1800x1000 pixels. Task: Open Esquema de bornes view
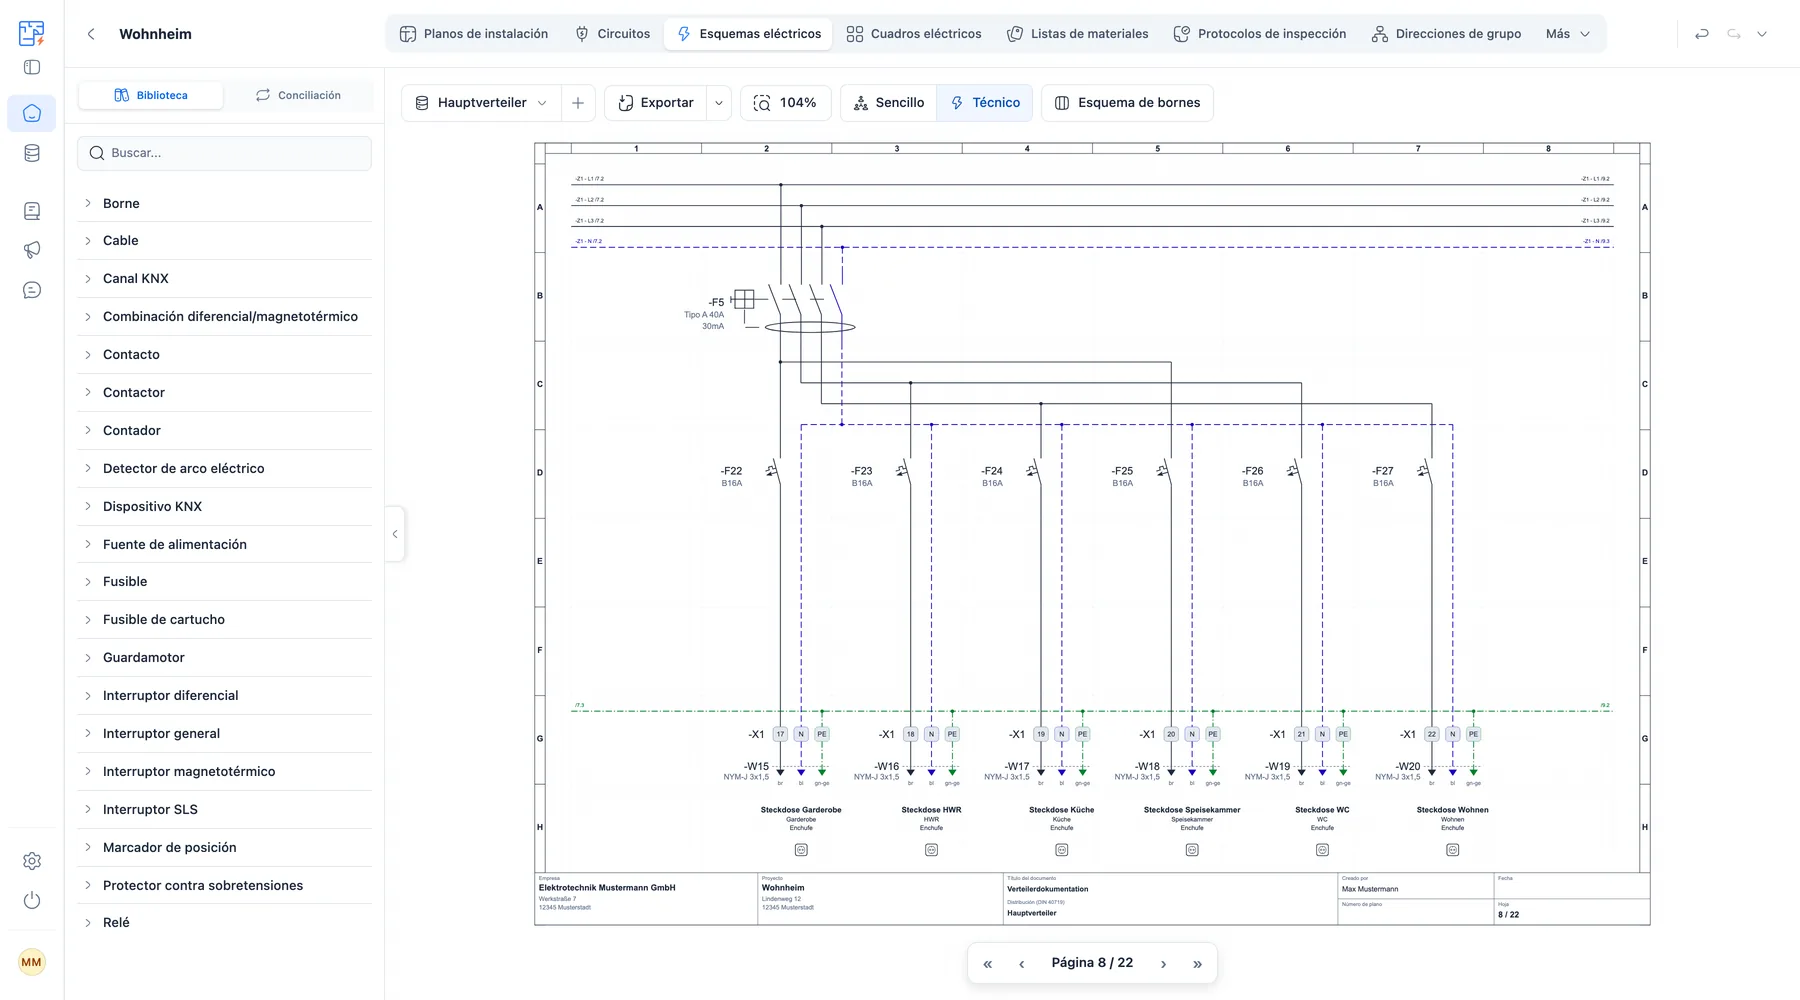tap(1127, 103)
